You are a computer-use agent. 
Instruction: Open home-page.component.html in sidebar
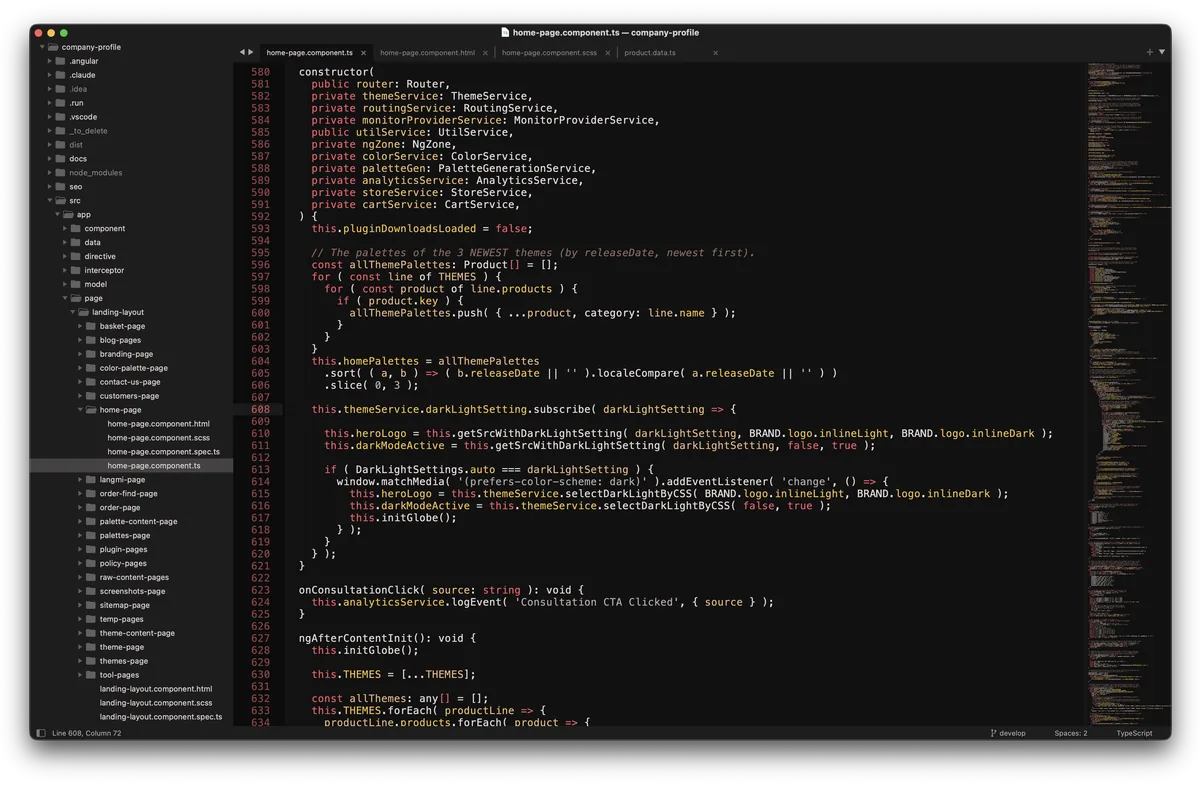[x=158, y=424]
